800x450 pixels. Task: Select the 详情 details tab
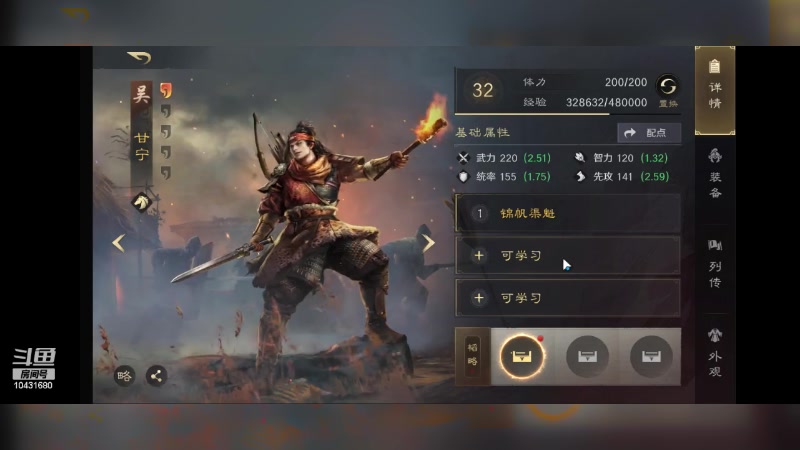click(715, 90)
